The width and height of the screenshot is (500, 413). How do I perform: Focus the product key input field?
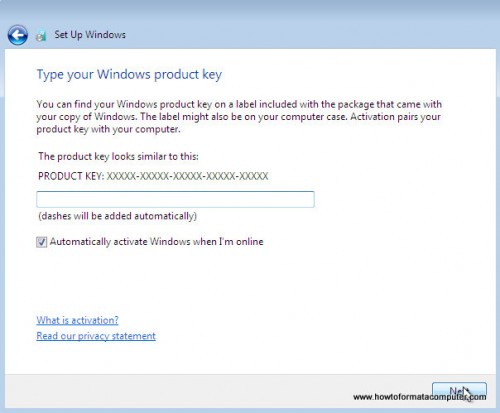point(175,199)
